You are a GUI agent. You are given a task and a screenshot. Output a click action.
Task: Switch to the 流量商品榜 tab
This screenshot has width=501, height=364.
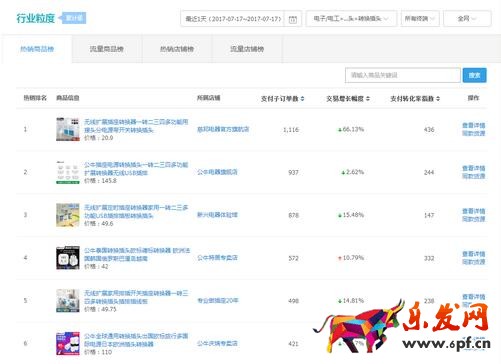[107, 49]
